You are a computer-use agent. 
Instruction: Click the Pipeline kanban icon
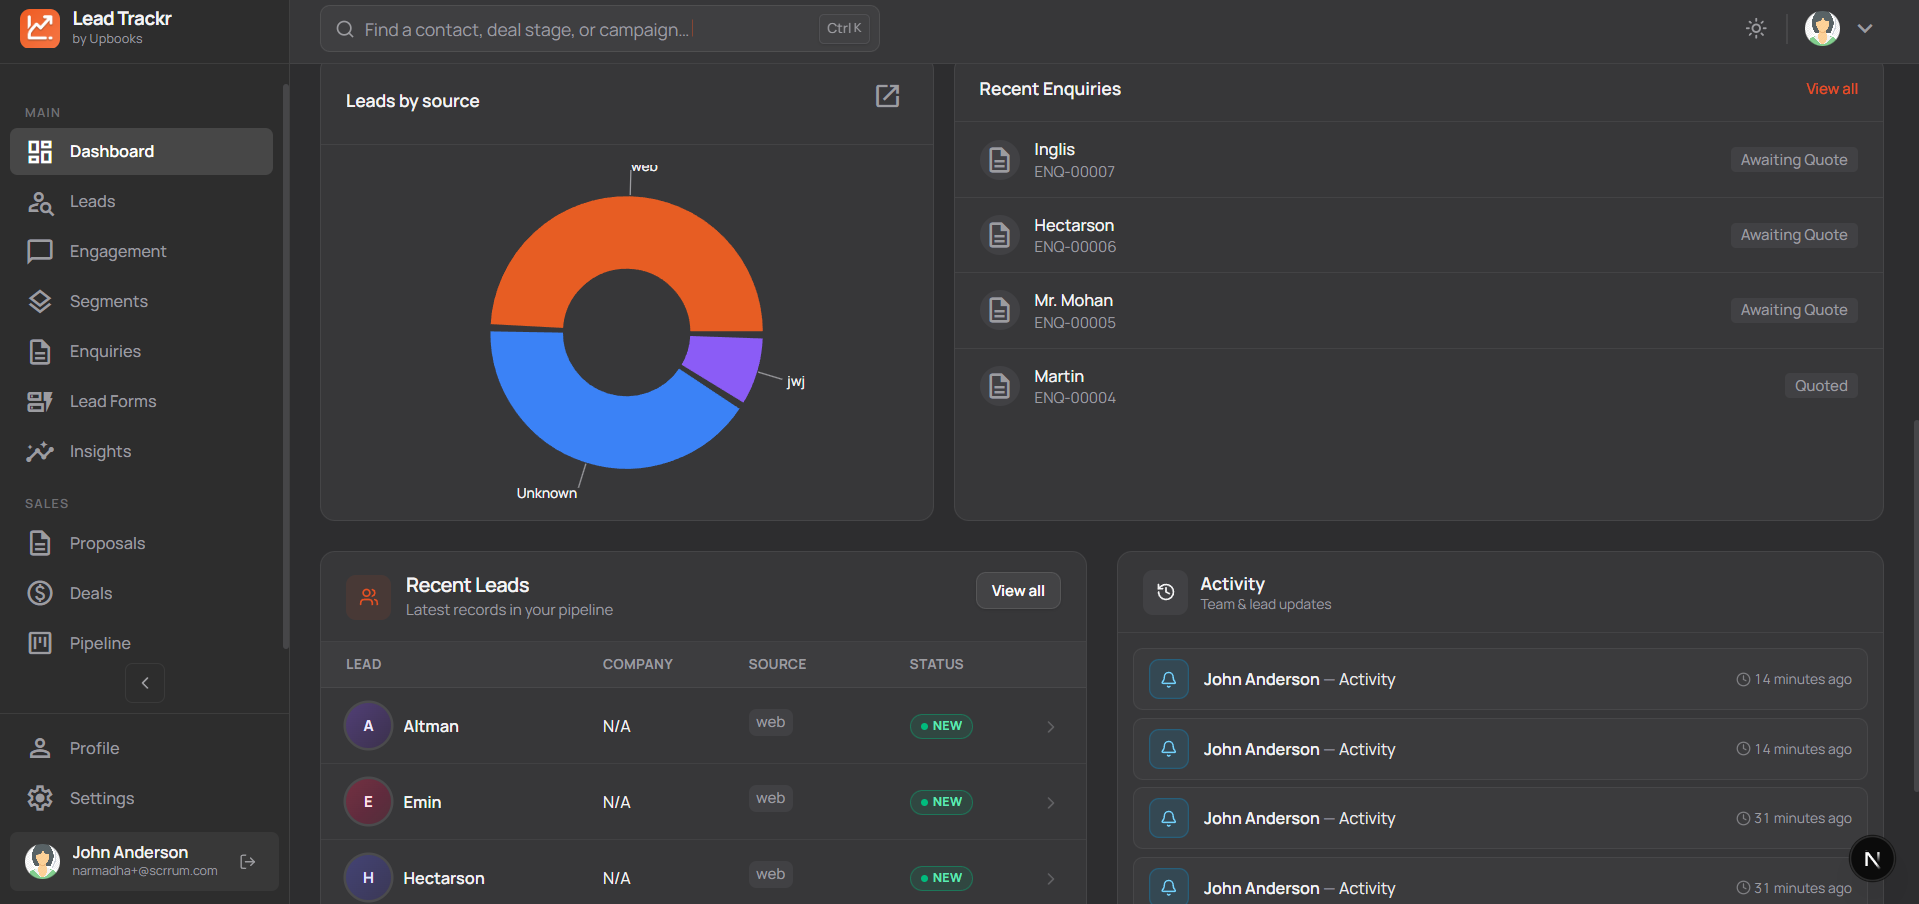click(x=40, y=642)
